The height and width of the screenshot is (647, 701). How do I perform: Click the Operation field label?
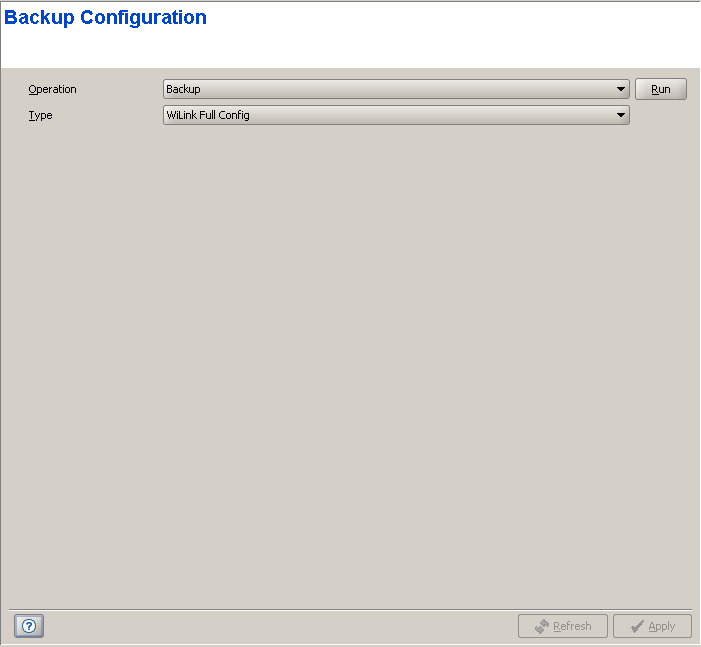(52, 89)
